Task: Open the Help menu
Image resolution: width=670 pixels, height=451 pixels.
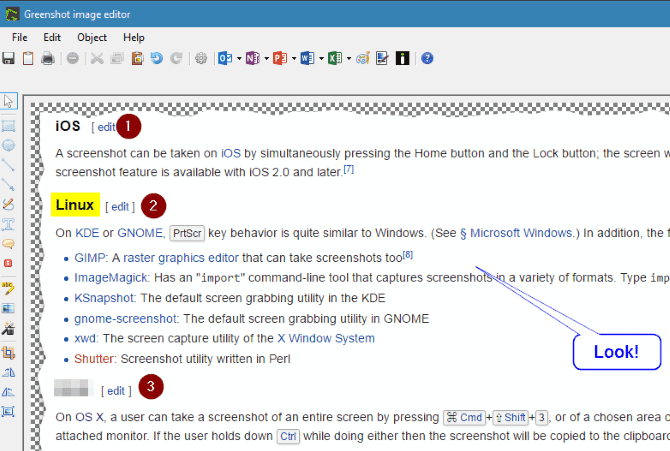Action: pyautogui.click(x=134, y=38)
